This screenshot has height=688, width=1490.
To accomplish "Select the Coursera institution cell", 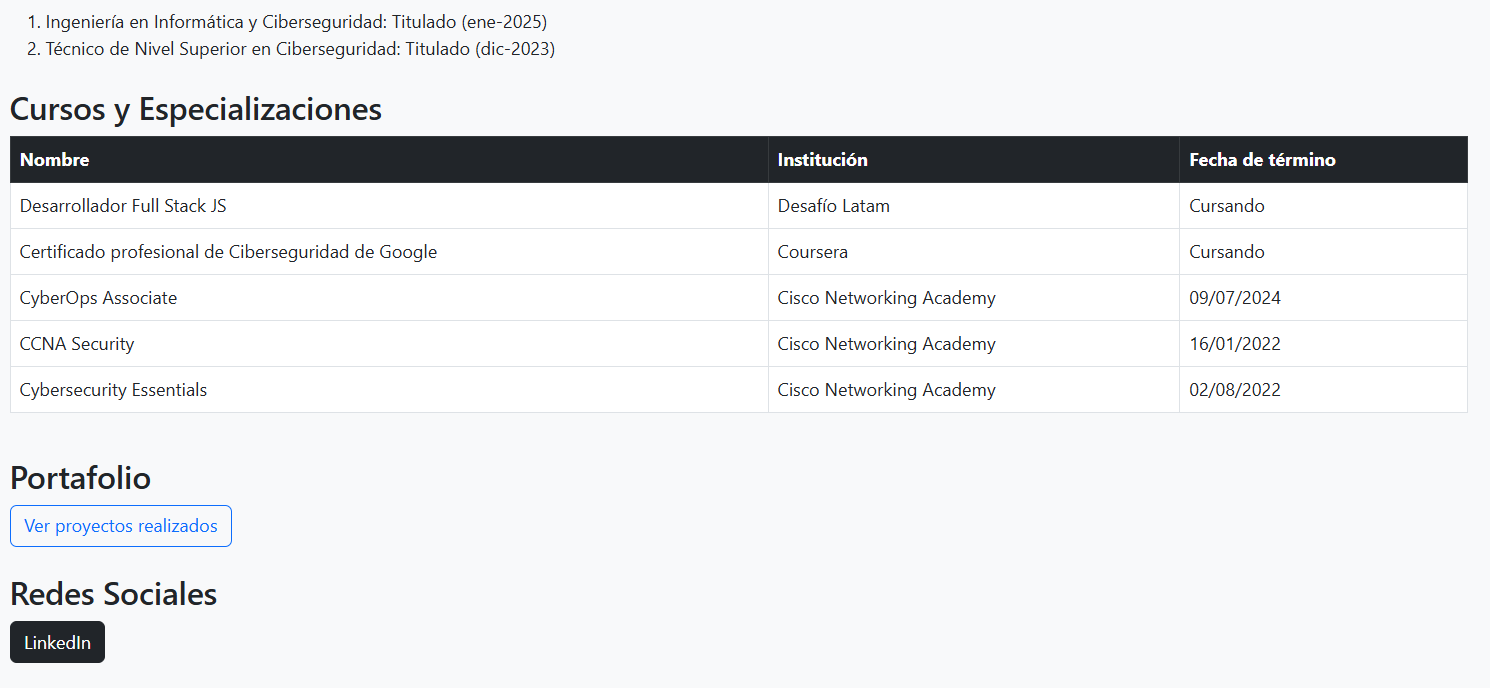I will 812,252.
